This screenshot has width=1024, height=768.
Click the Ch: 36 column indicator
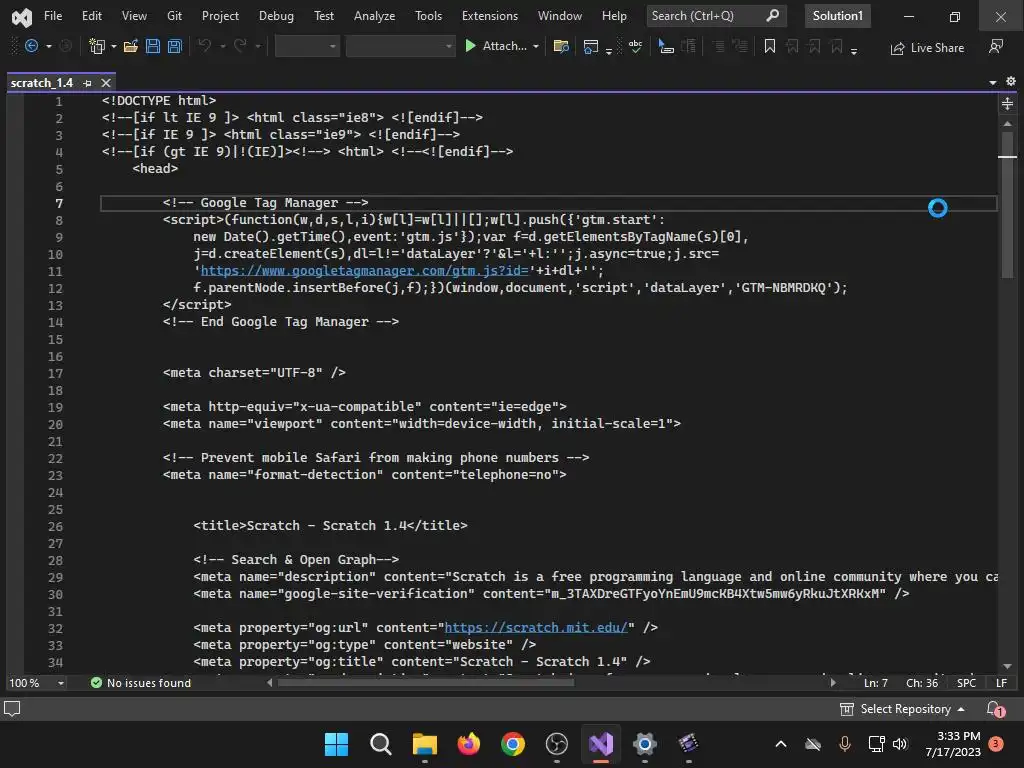click(921, 682)
